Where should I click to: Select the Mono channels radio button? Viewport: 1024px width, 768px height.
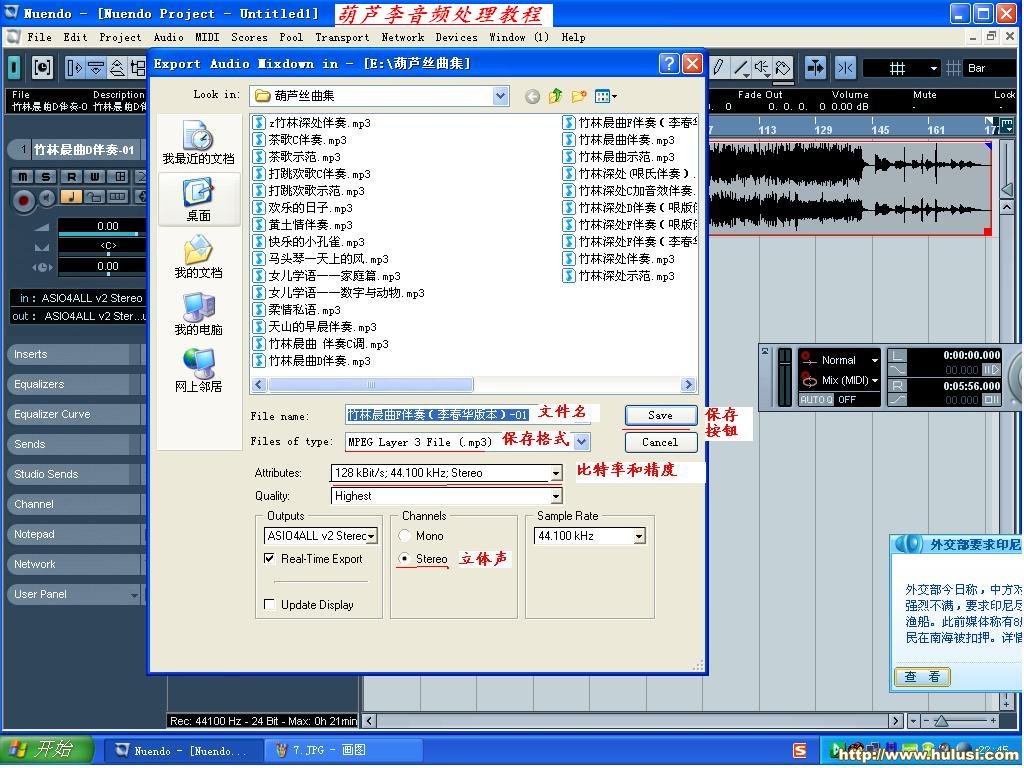(405, 536)
